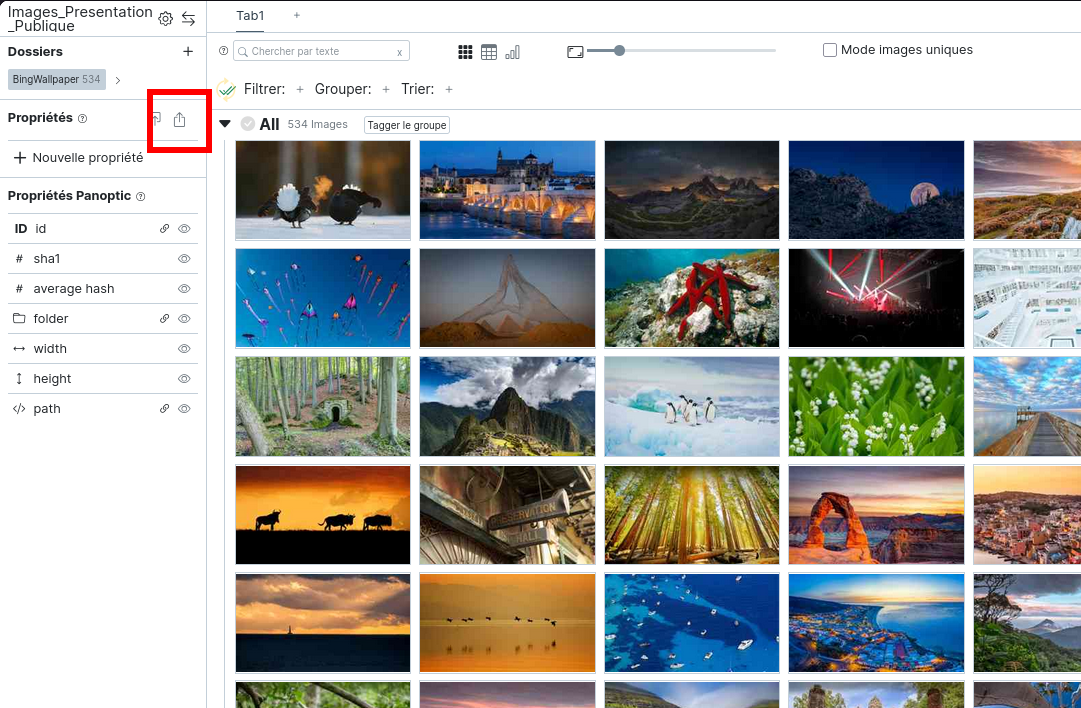The height and width of the screenshot is (708, 1081).
Task: Clear search text with the x icon
Action: coord(399,52)
